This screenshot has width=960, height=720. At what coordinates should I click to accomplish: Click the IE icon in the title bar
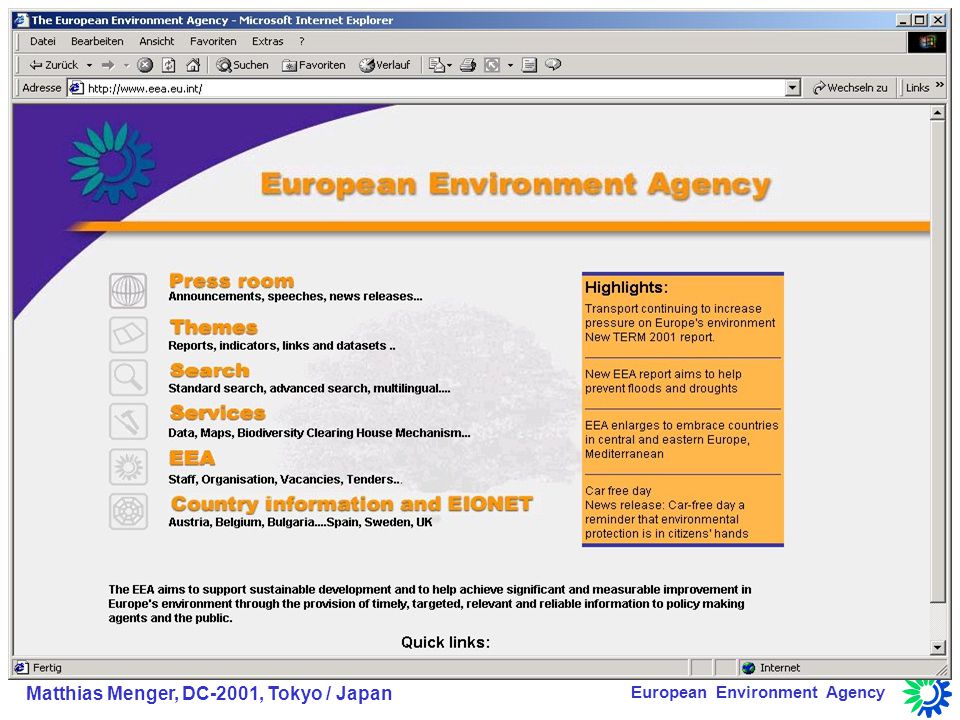(21, 20)
